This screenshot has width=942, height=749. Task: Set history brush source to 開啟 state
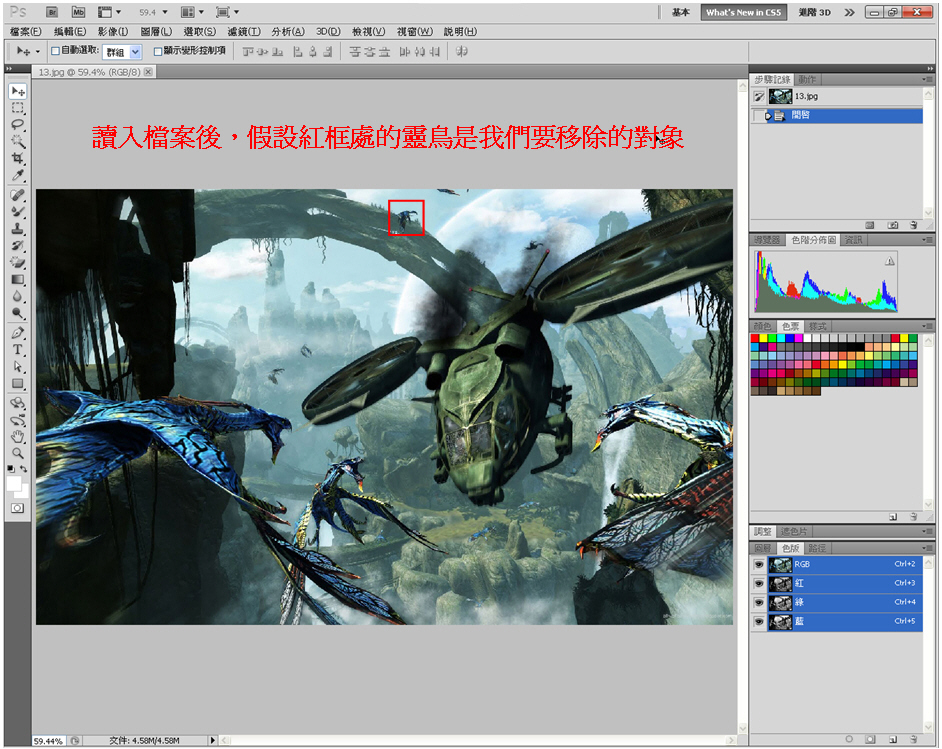point(759,115)
